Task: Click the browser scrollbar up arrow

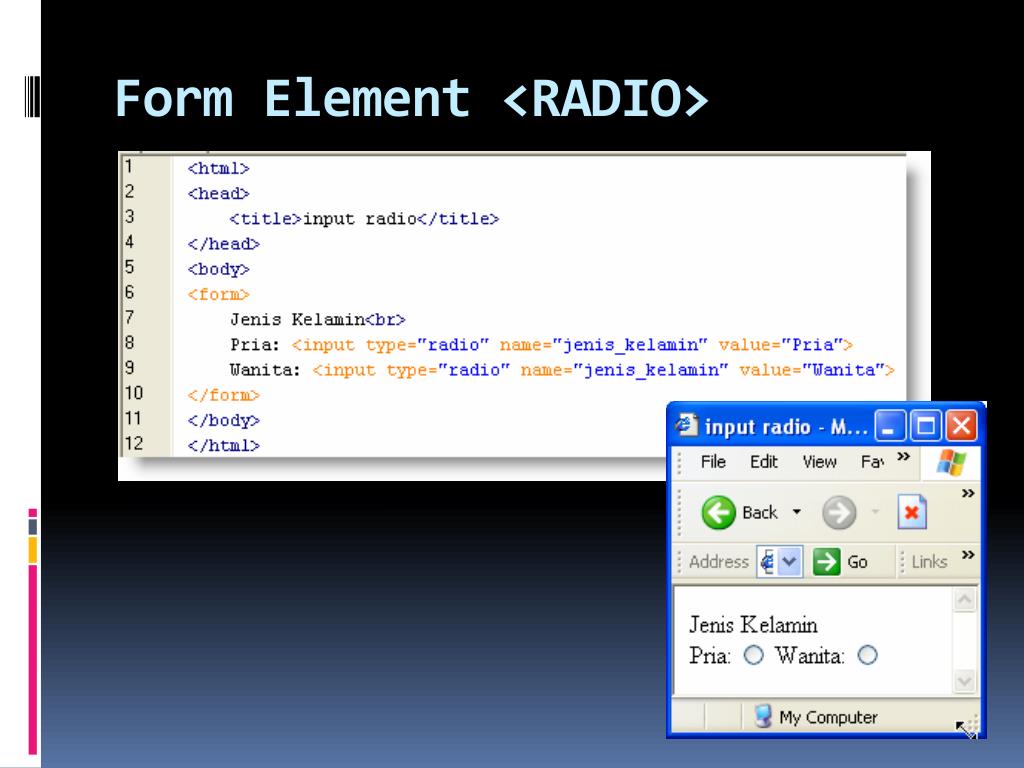Action: coord(965,600)
